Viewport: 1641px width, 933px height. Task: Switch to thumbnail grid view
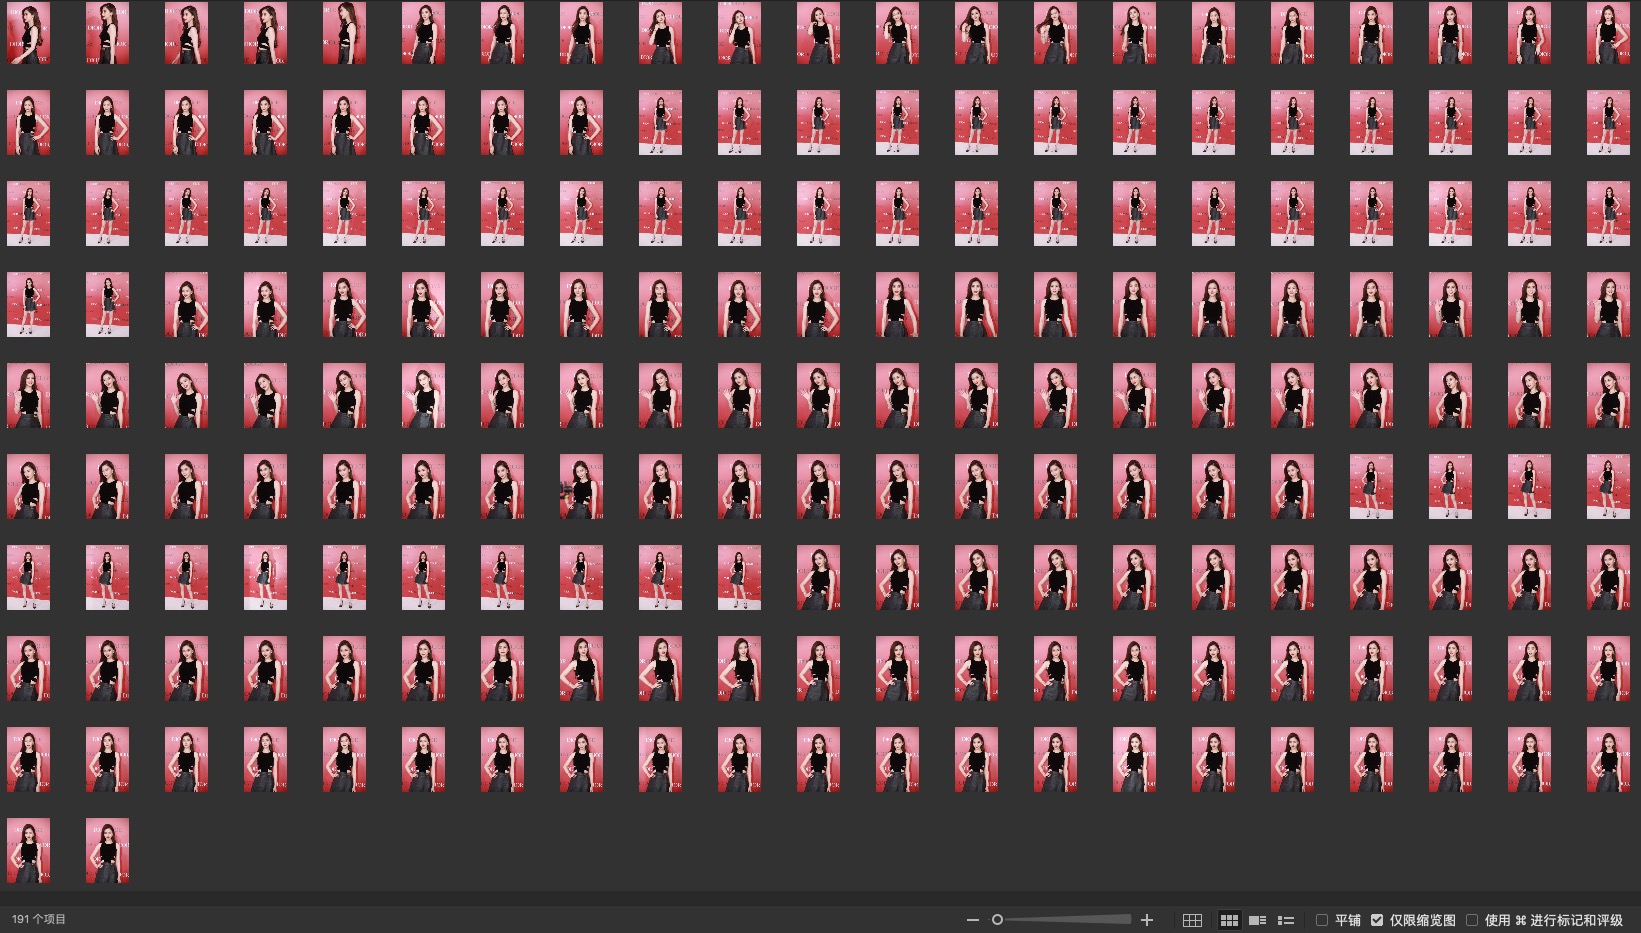click(1229, 920)
